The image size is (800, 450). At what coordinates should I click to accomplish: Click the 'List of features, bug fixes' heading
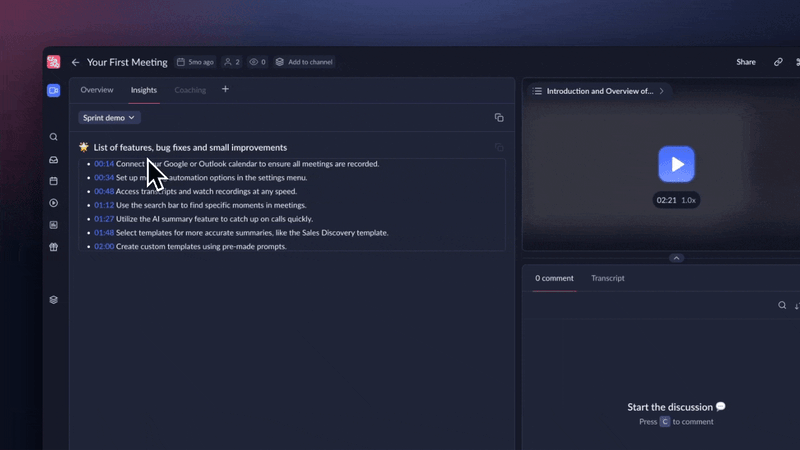pos(190,147)
